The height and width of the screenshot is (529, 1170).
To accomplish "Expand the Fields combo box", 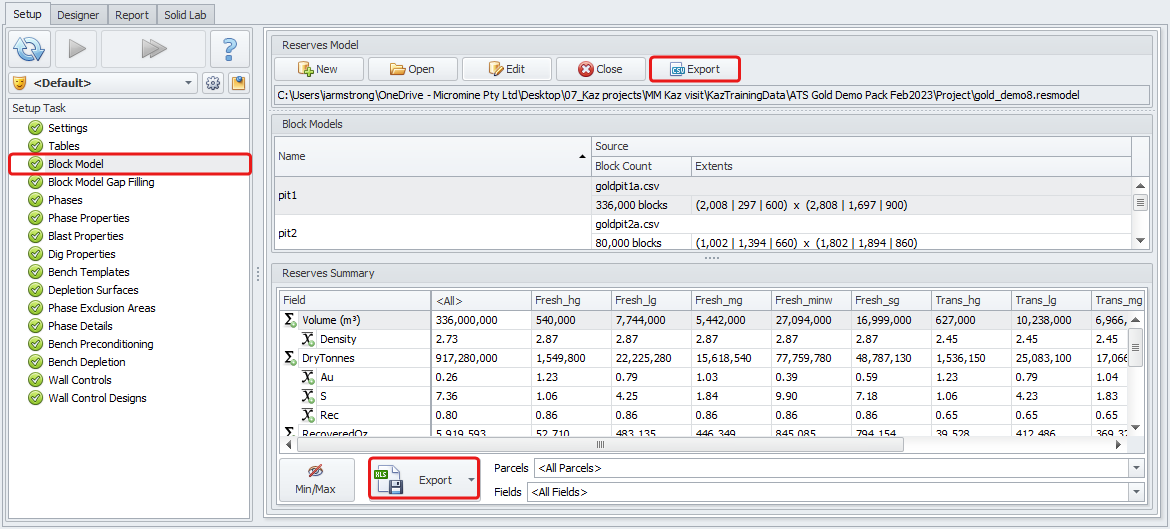I will pos(1135,492).
